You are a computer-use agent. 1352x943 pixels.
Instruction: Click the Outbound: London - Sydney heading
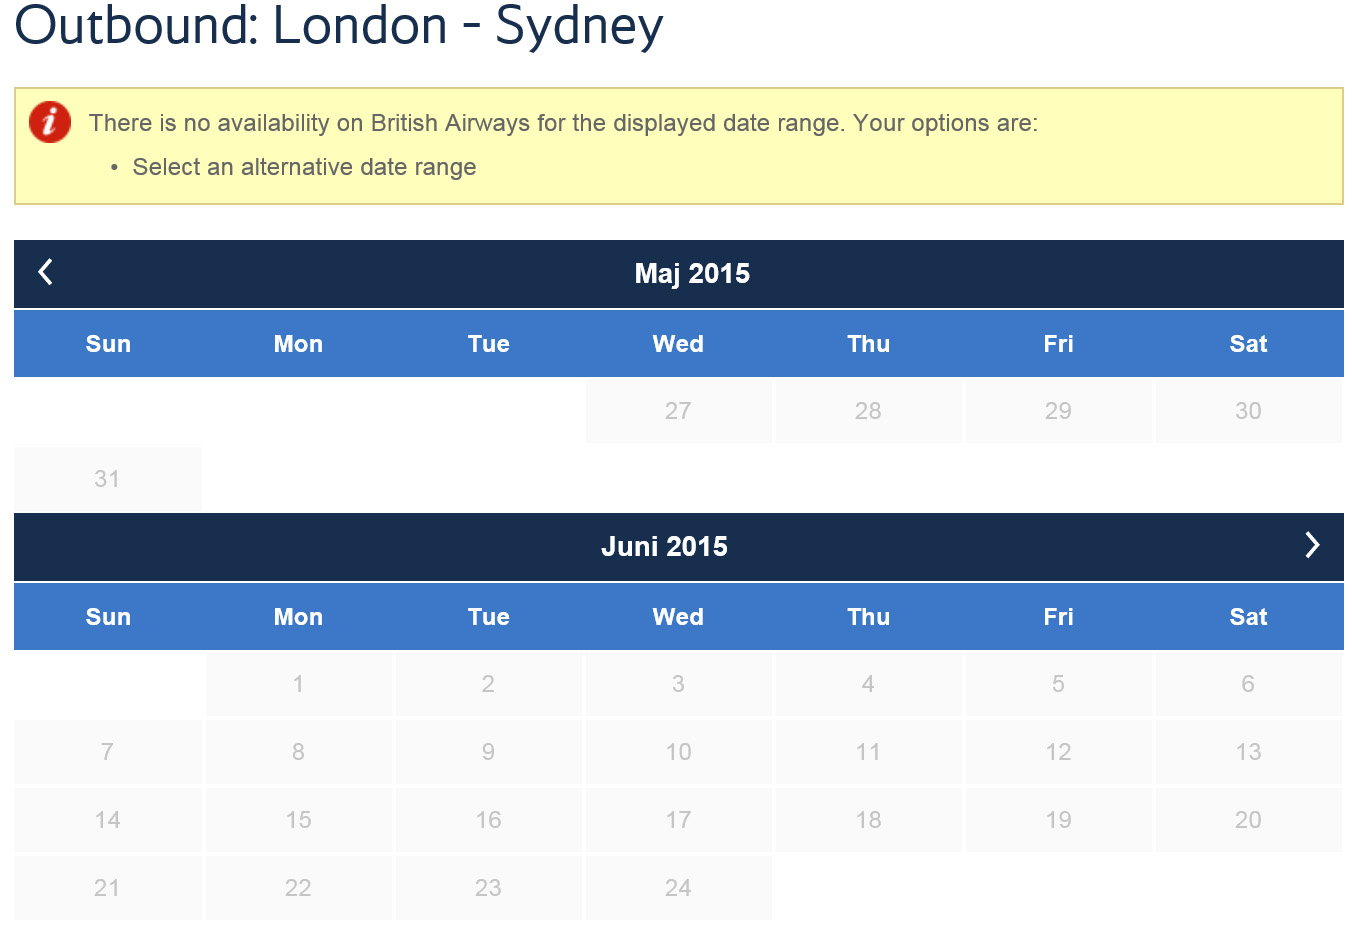click(x=337, y=26)
